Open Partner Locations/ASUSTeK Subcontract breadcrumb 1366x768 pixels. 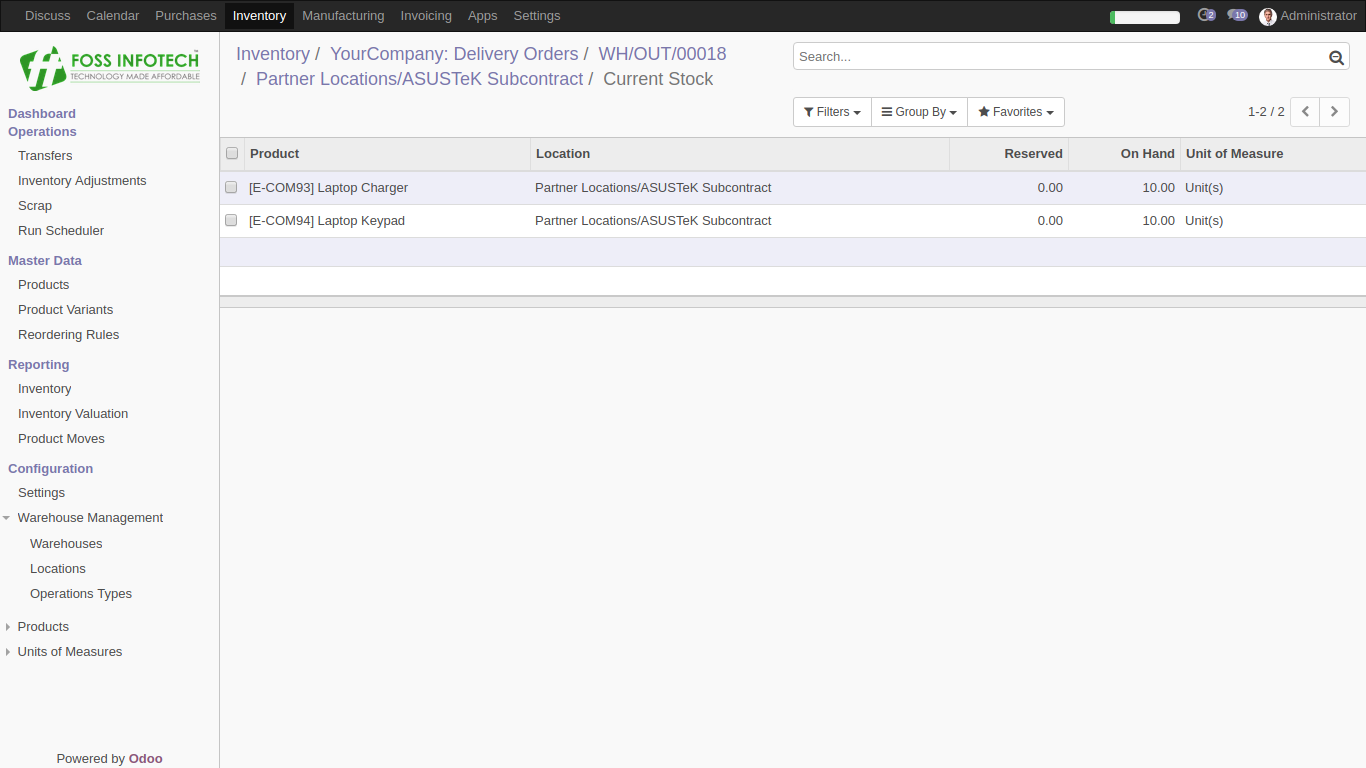(x=419, y=79)
